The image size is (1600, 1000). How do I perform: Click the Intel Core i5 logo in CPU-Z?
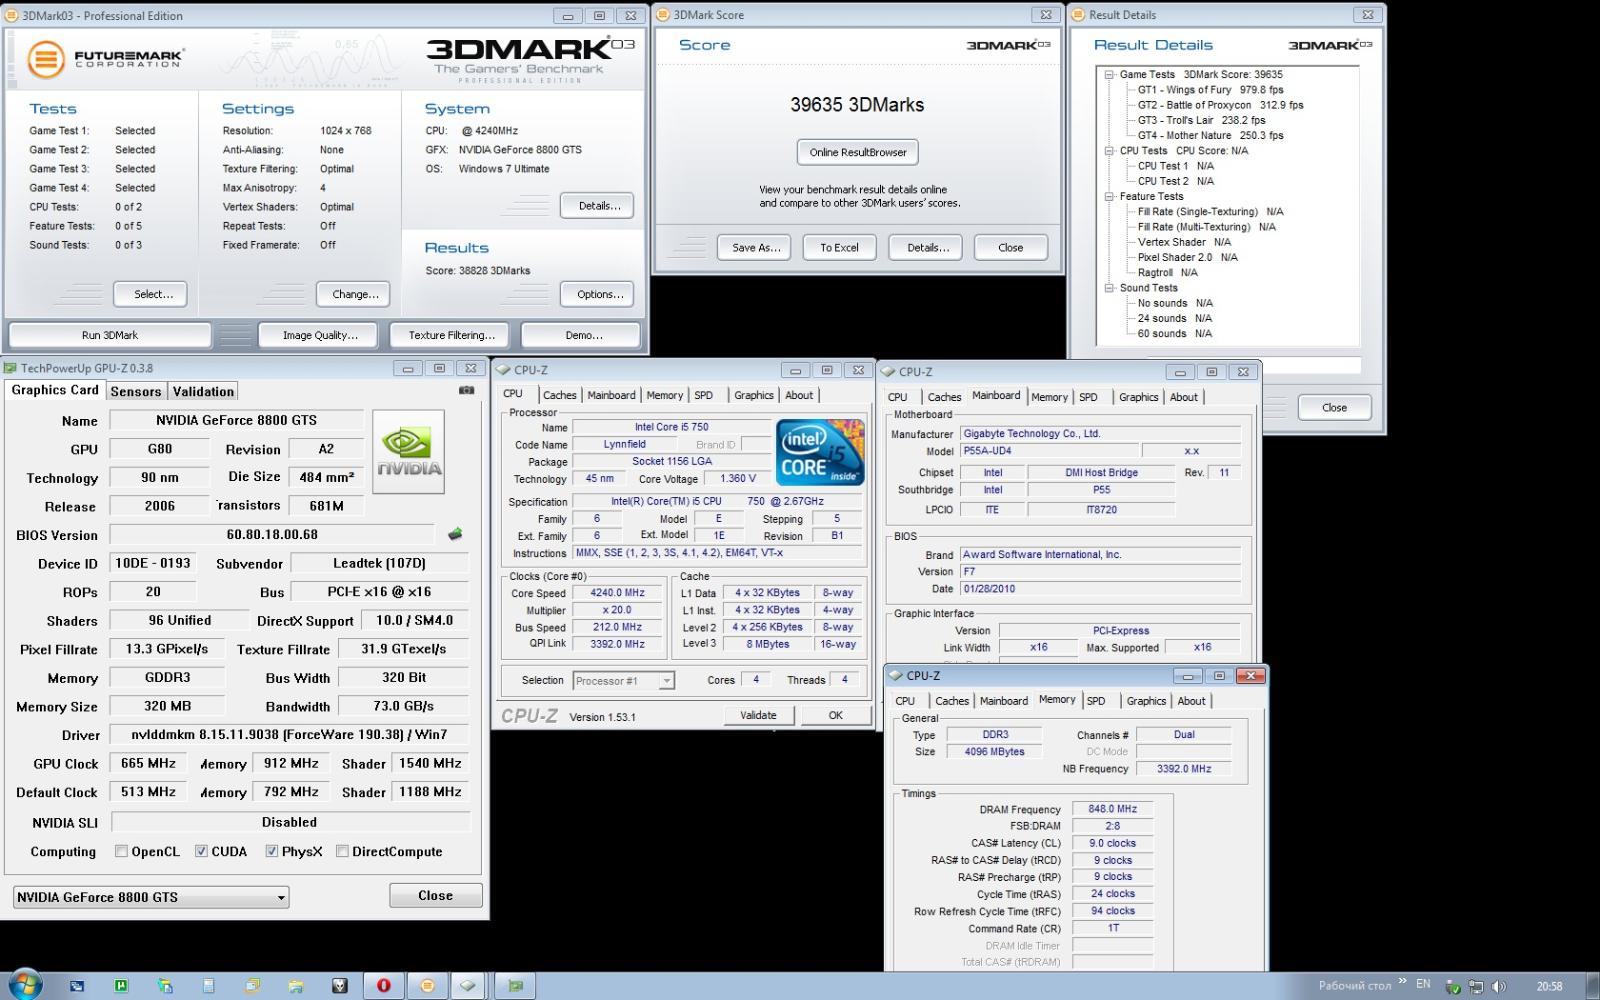pyautogui.click(x=819, y=453)
